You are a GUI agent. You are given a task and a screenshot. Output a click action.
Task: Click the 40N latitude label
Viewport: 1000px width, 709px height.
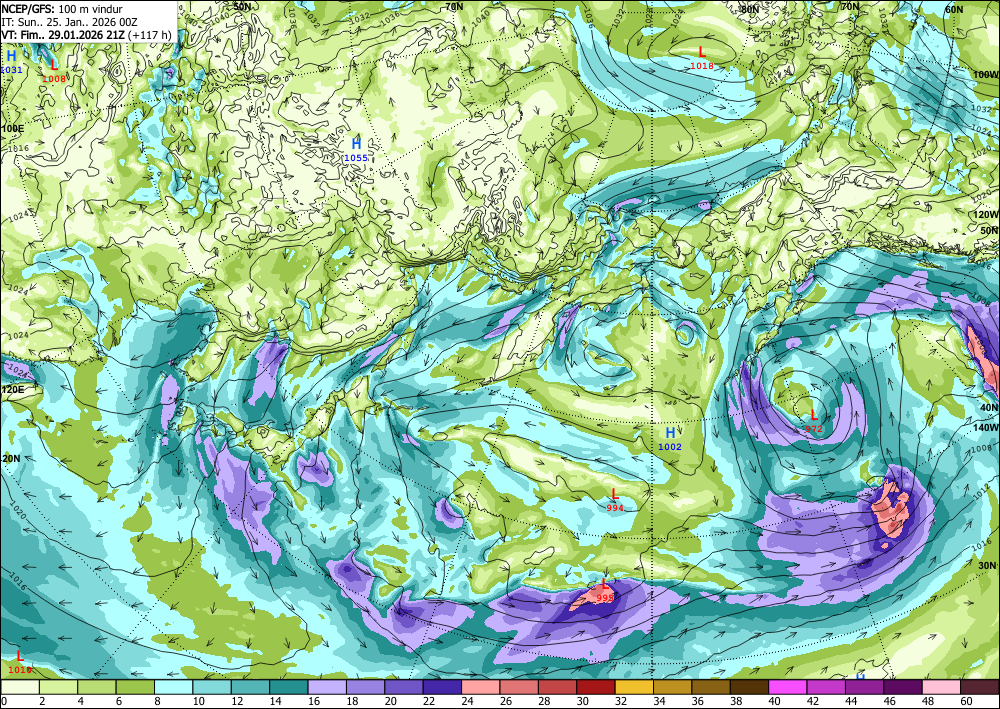point(990,407)
